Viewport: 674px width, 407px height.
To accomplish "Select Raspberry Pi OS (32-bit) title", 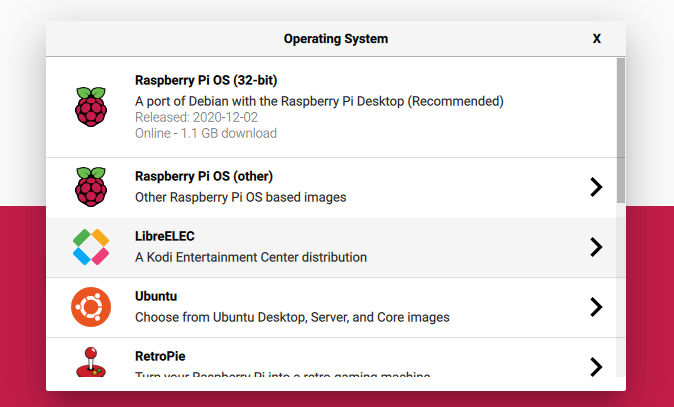I will [x=206, y=80].
